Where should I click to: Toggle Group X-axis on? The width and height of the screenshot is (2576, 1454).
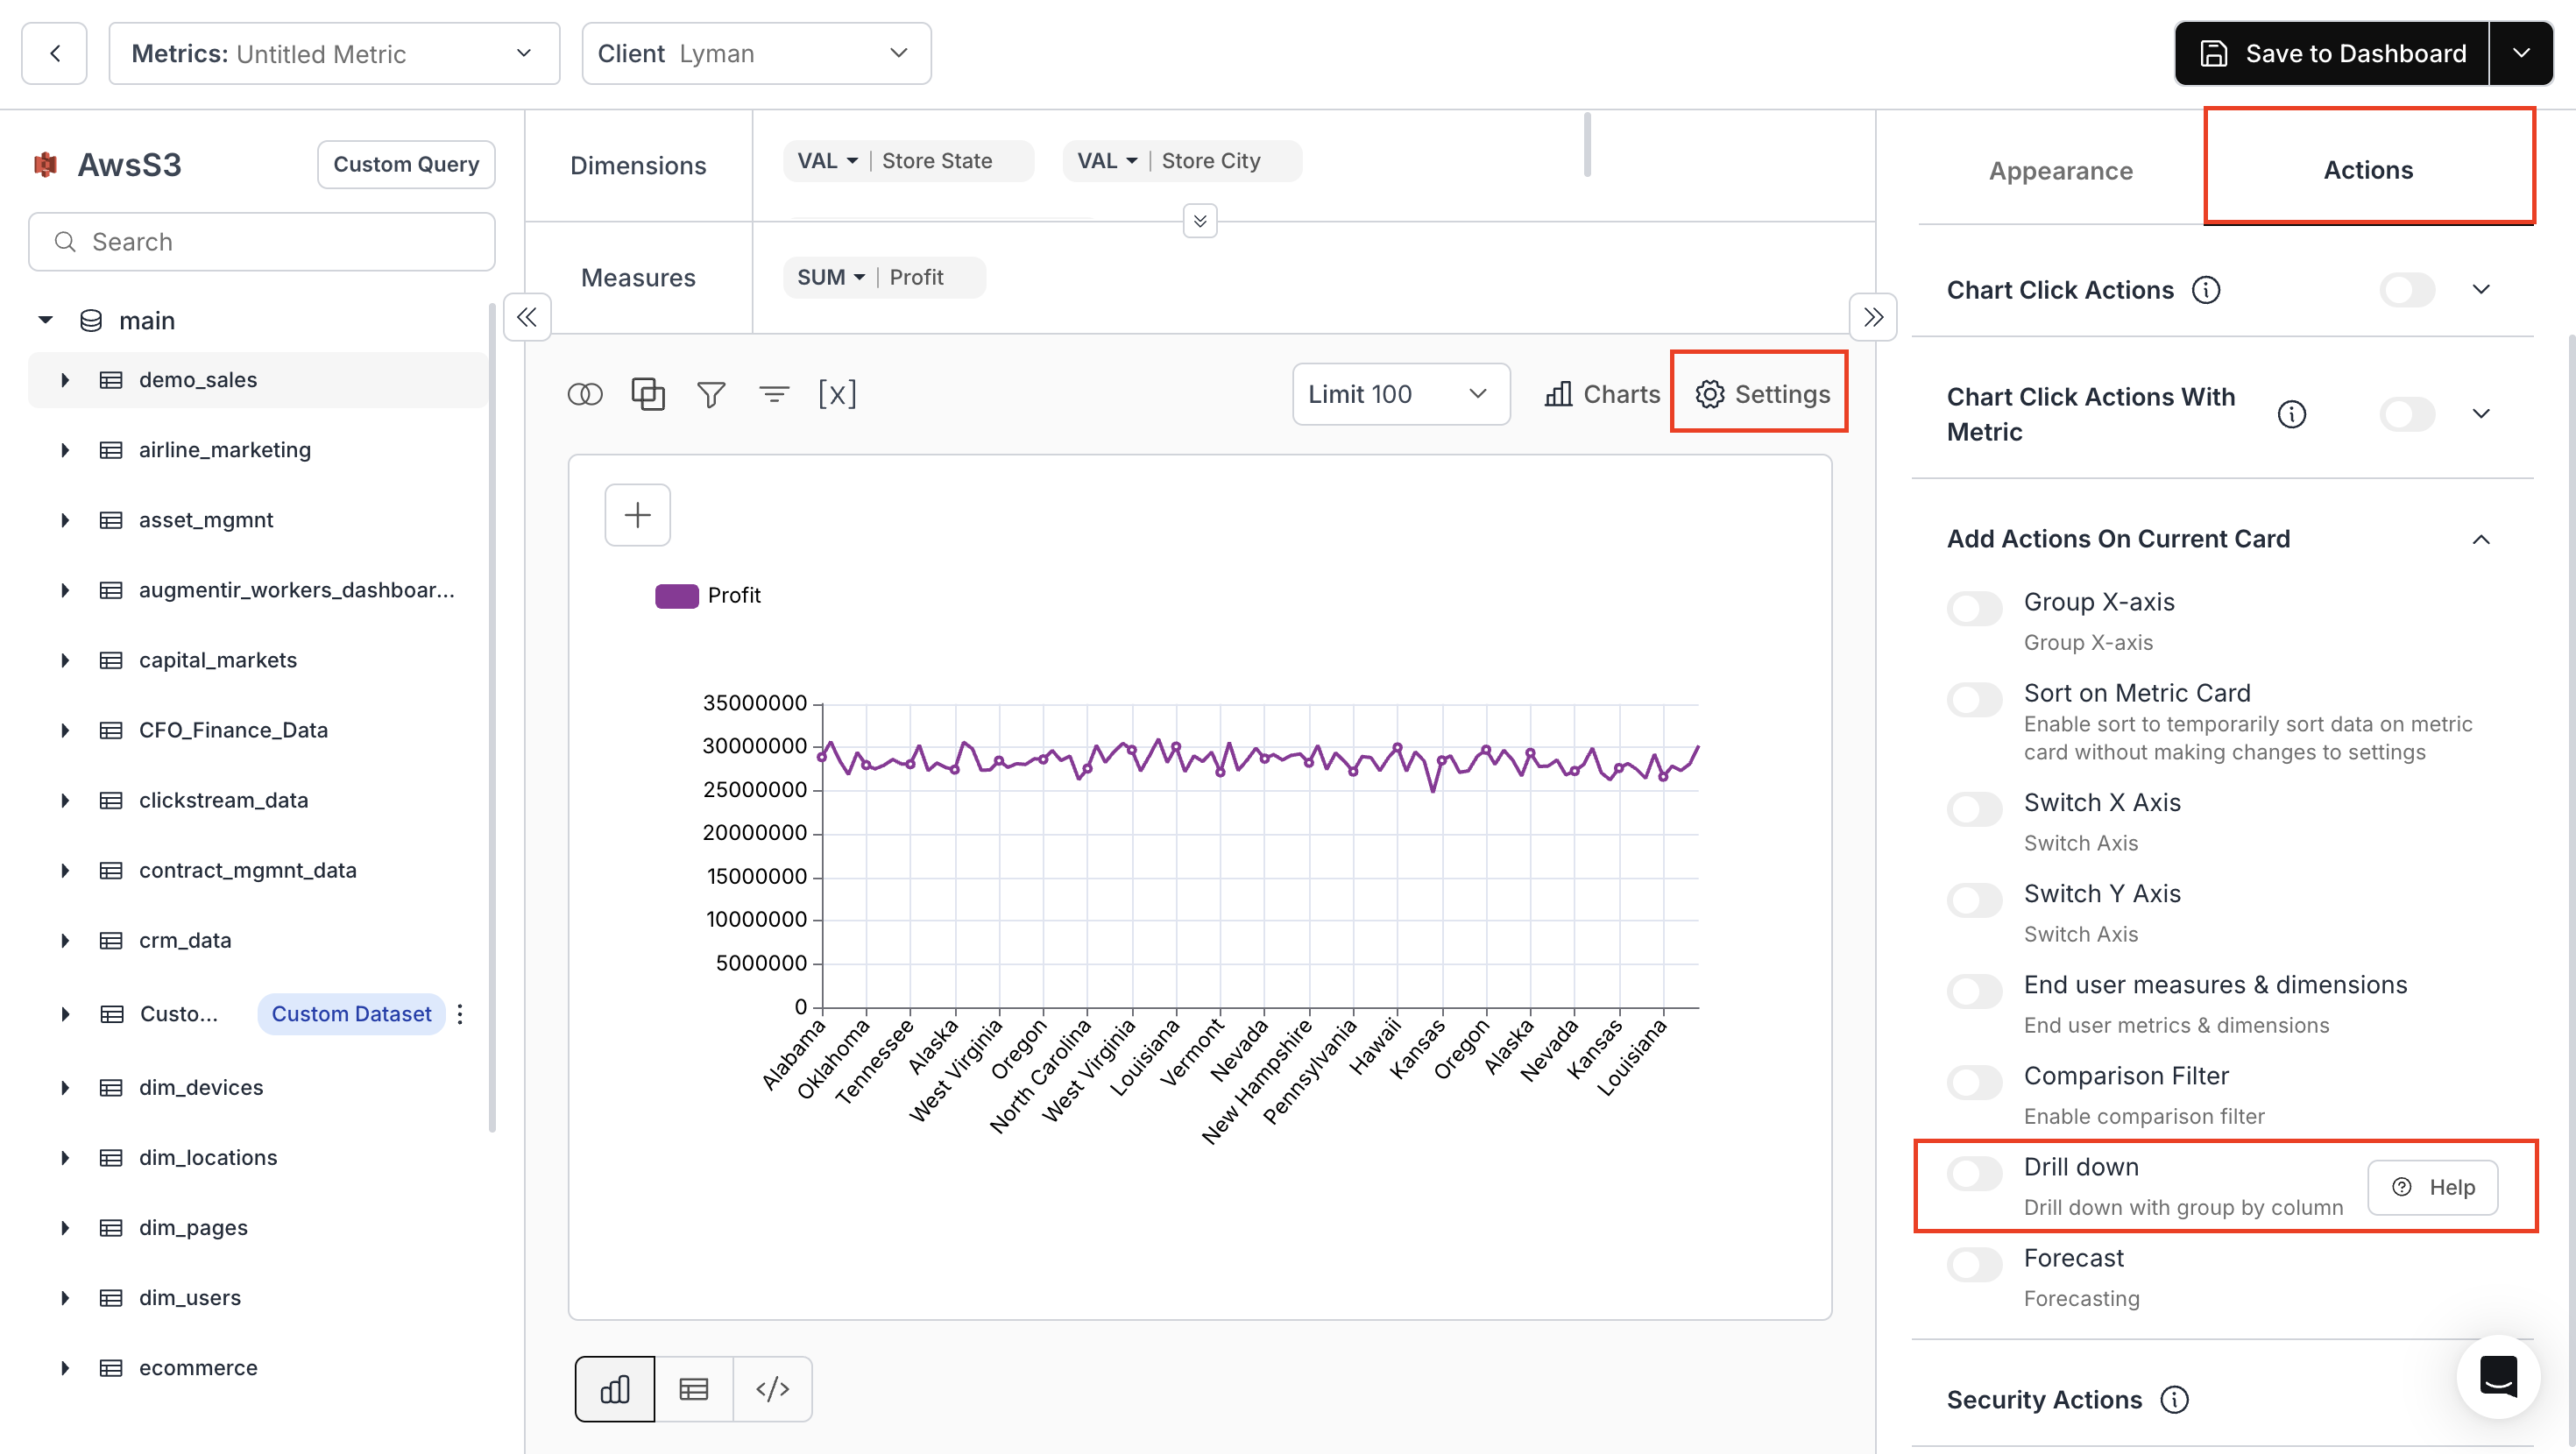[1974, 607]
